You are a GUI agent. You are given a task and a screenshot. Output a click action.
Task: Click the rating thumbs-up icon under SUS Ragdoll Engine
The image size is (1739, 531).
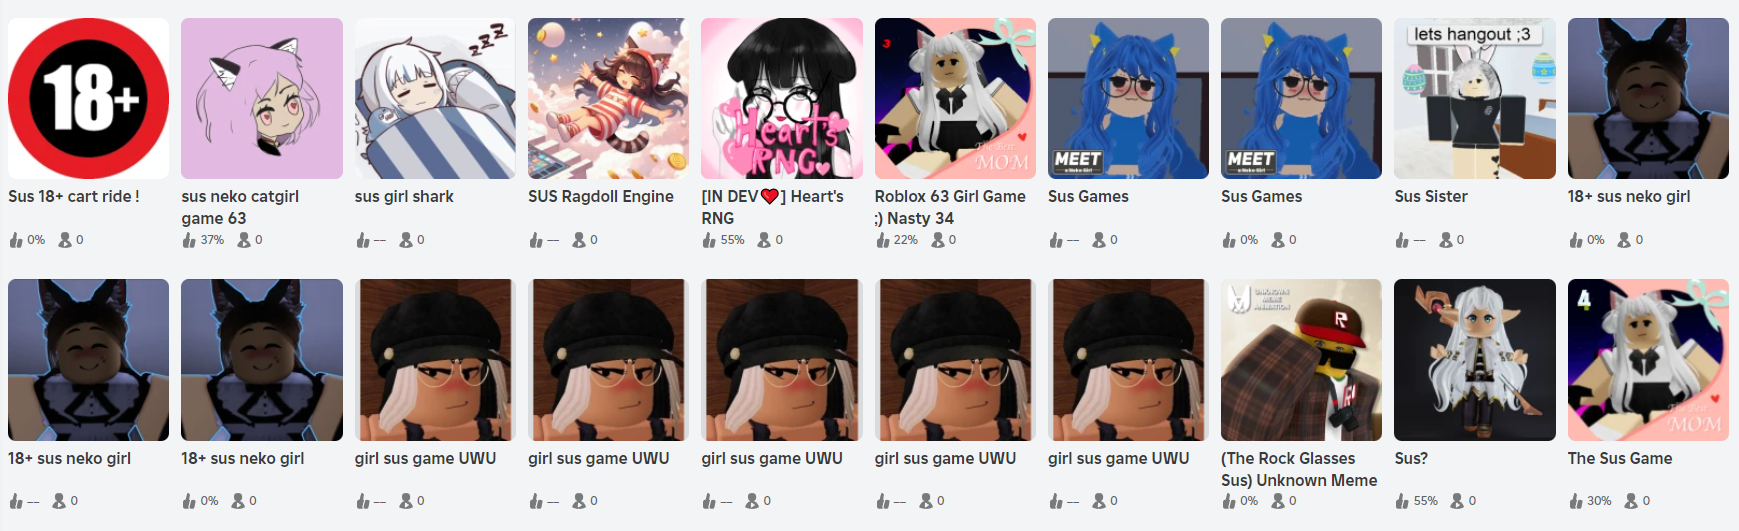536,240
